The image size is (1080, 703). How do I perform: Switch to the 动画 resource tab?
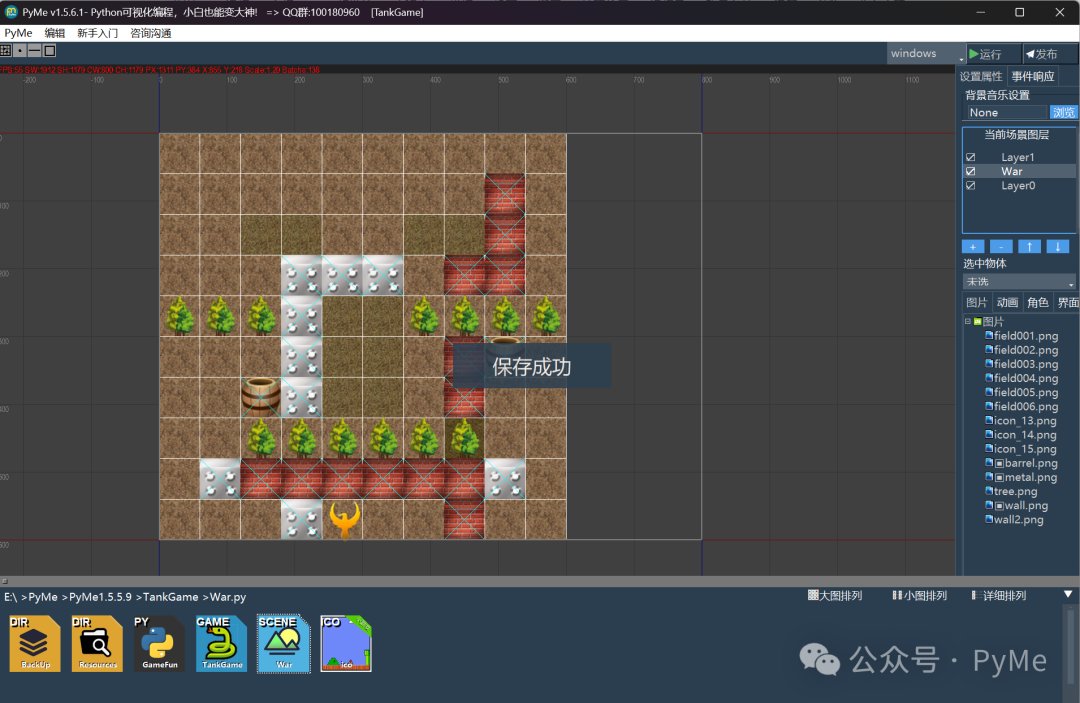1007,302
